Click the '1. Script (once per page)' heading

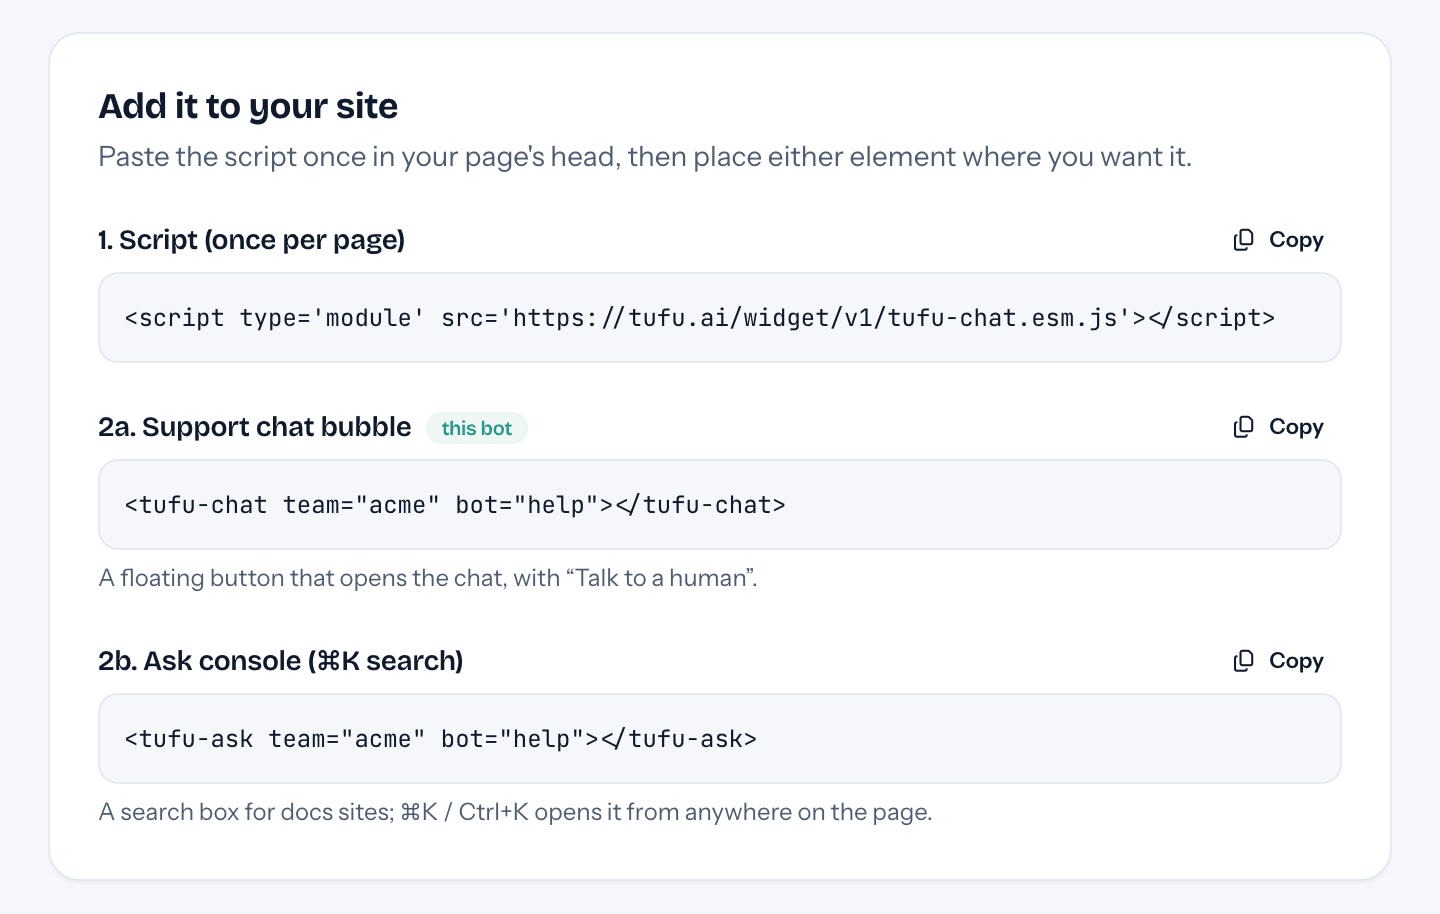click(x=252, y=240)
